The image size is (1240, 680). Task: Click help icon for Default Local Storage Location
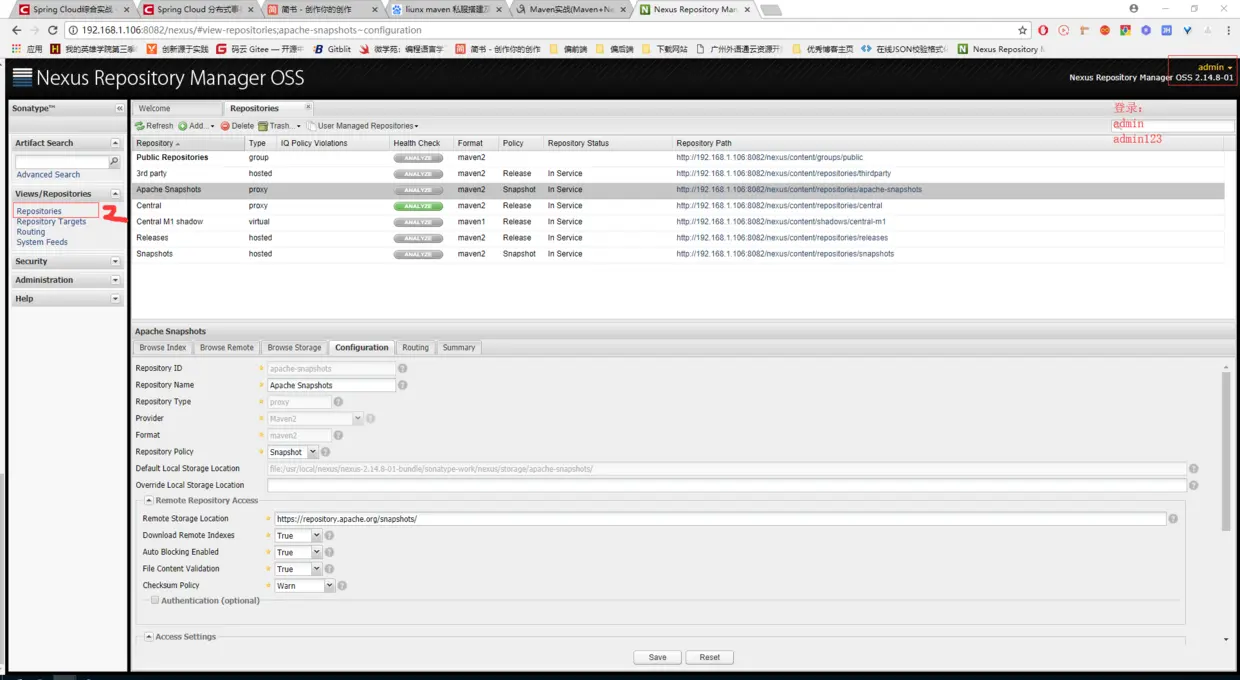point(1193,469)
